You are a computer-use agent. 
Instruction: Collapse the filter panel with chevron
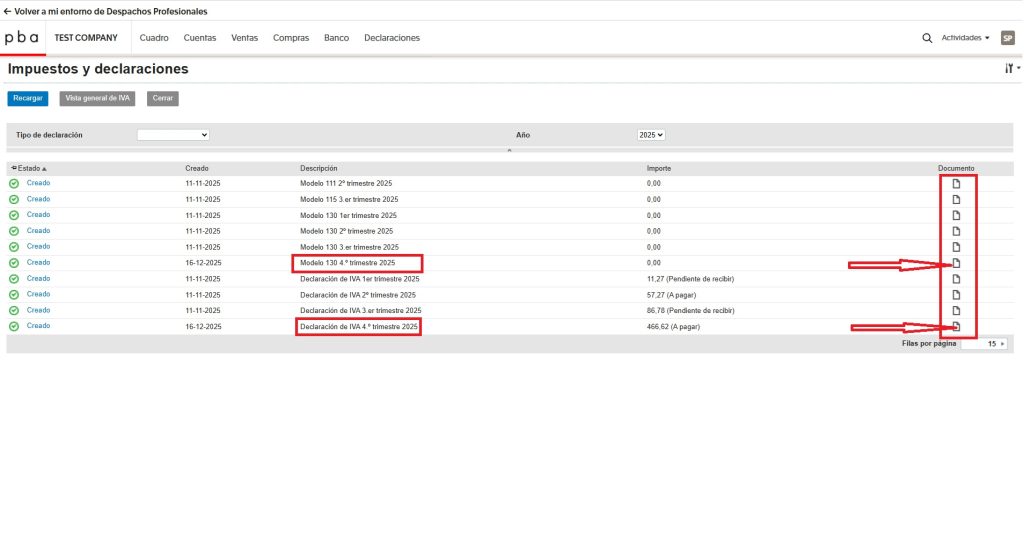[509, 150]
